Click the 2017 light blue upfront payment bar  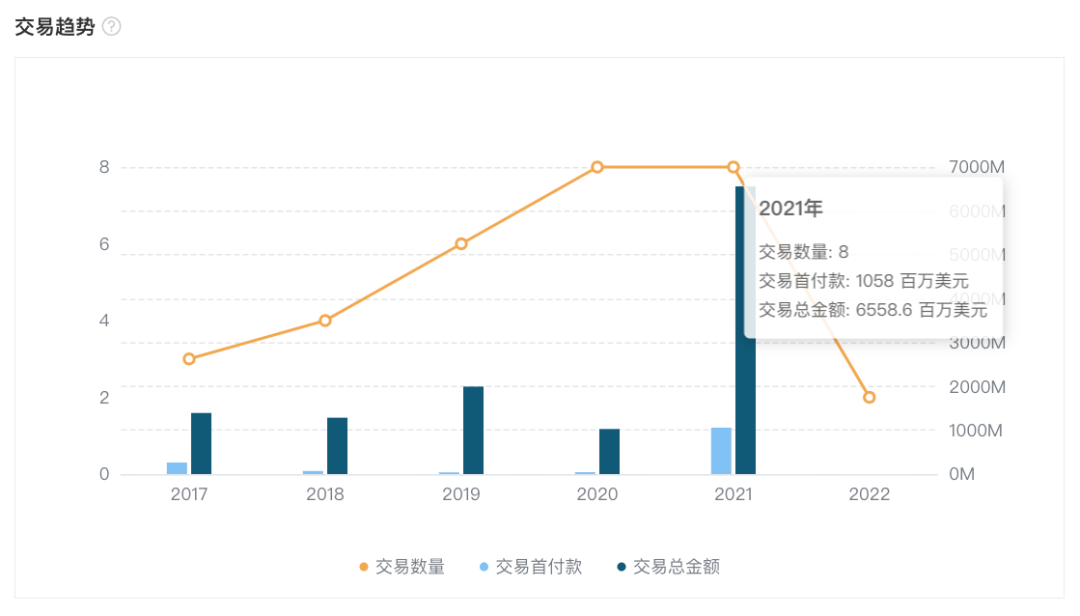click(x=177, y=468)
